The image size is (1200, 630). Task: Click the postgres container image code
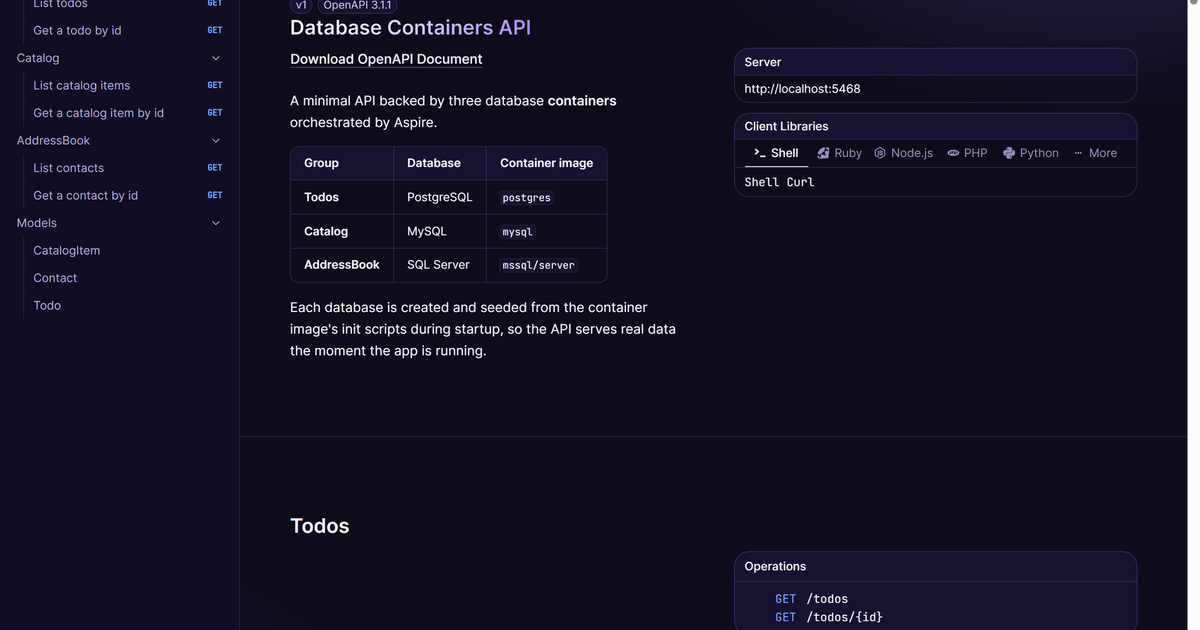point(526,198)
